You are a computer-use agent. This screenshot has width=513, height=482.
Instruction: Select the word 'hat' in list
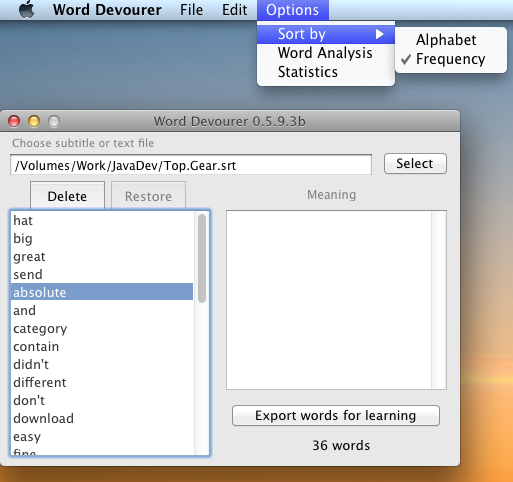point(102,221)
